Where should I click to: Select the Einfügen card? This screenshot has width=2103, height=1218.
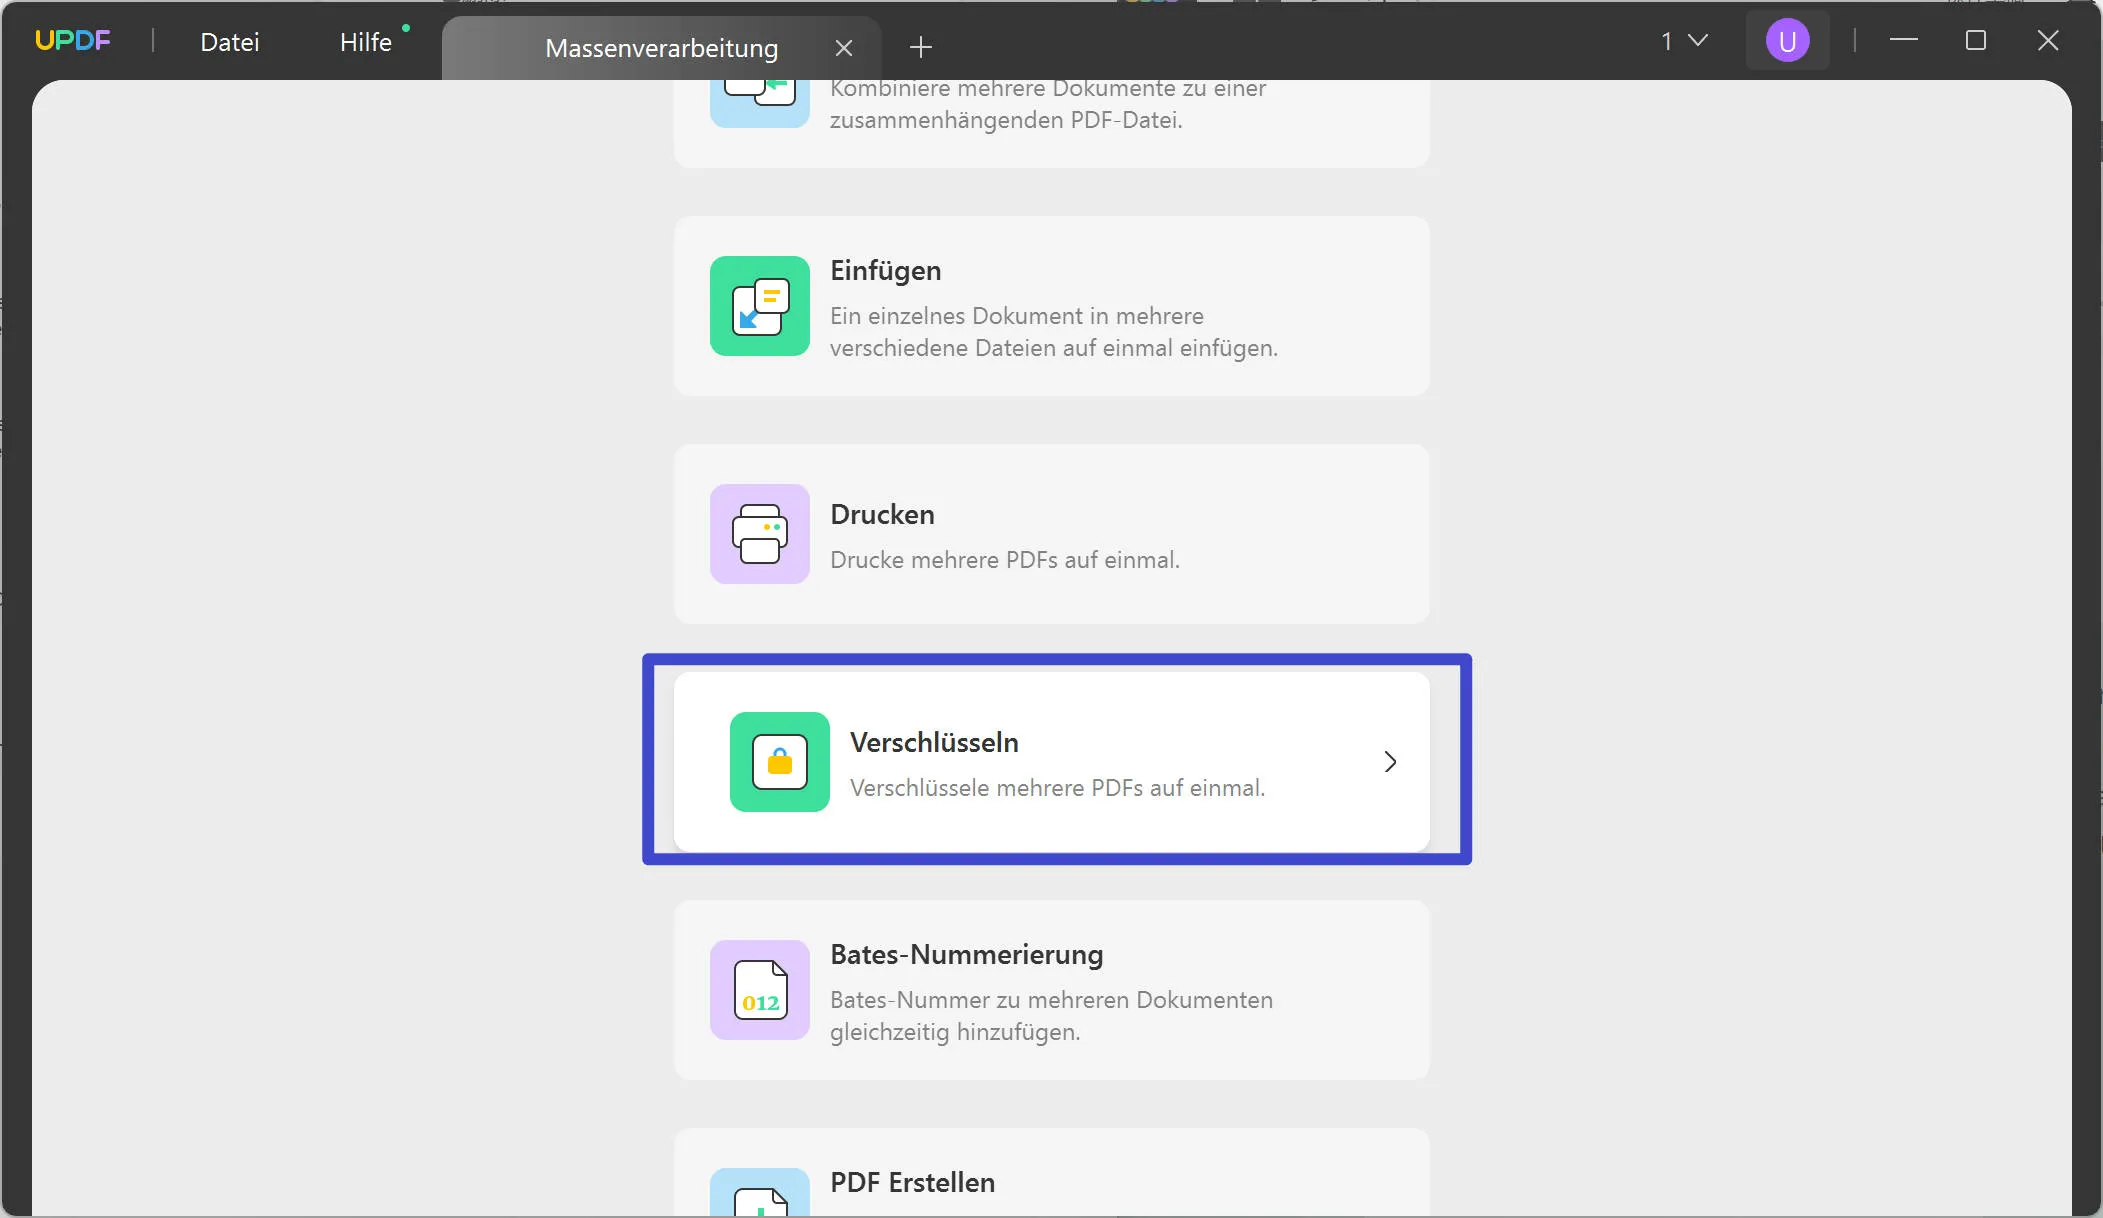pyautogui.click(x=1051, y=306)
